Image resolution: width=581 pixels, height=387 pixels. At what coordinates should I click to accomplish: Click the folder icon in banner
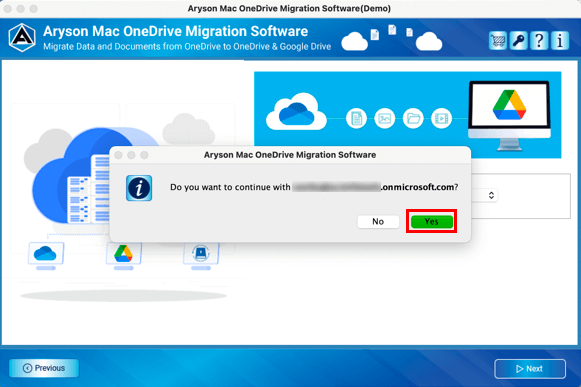point(413,118)
